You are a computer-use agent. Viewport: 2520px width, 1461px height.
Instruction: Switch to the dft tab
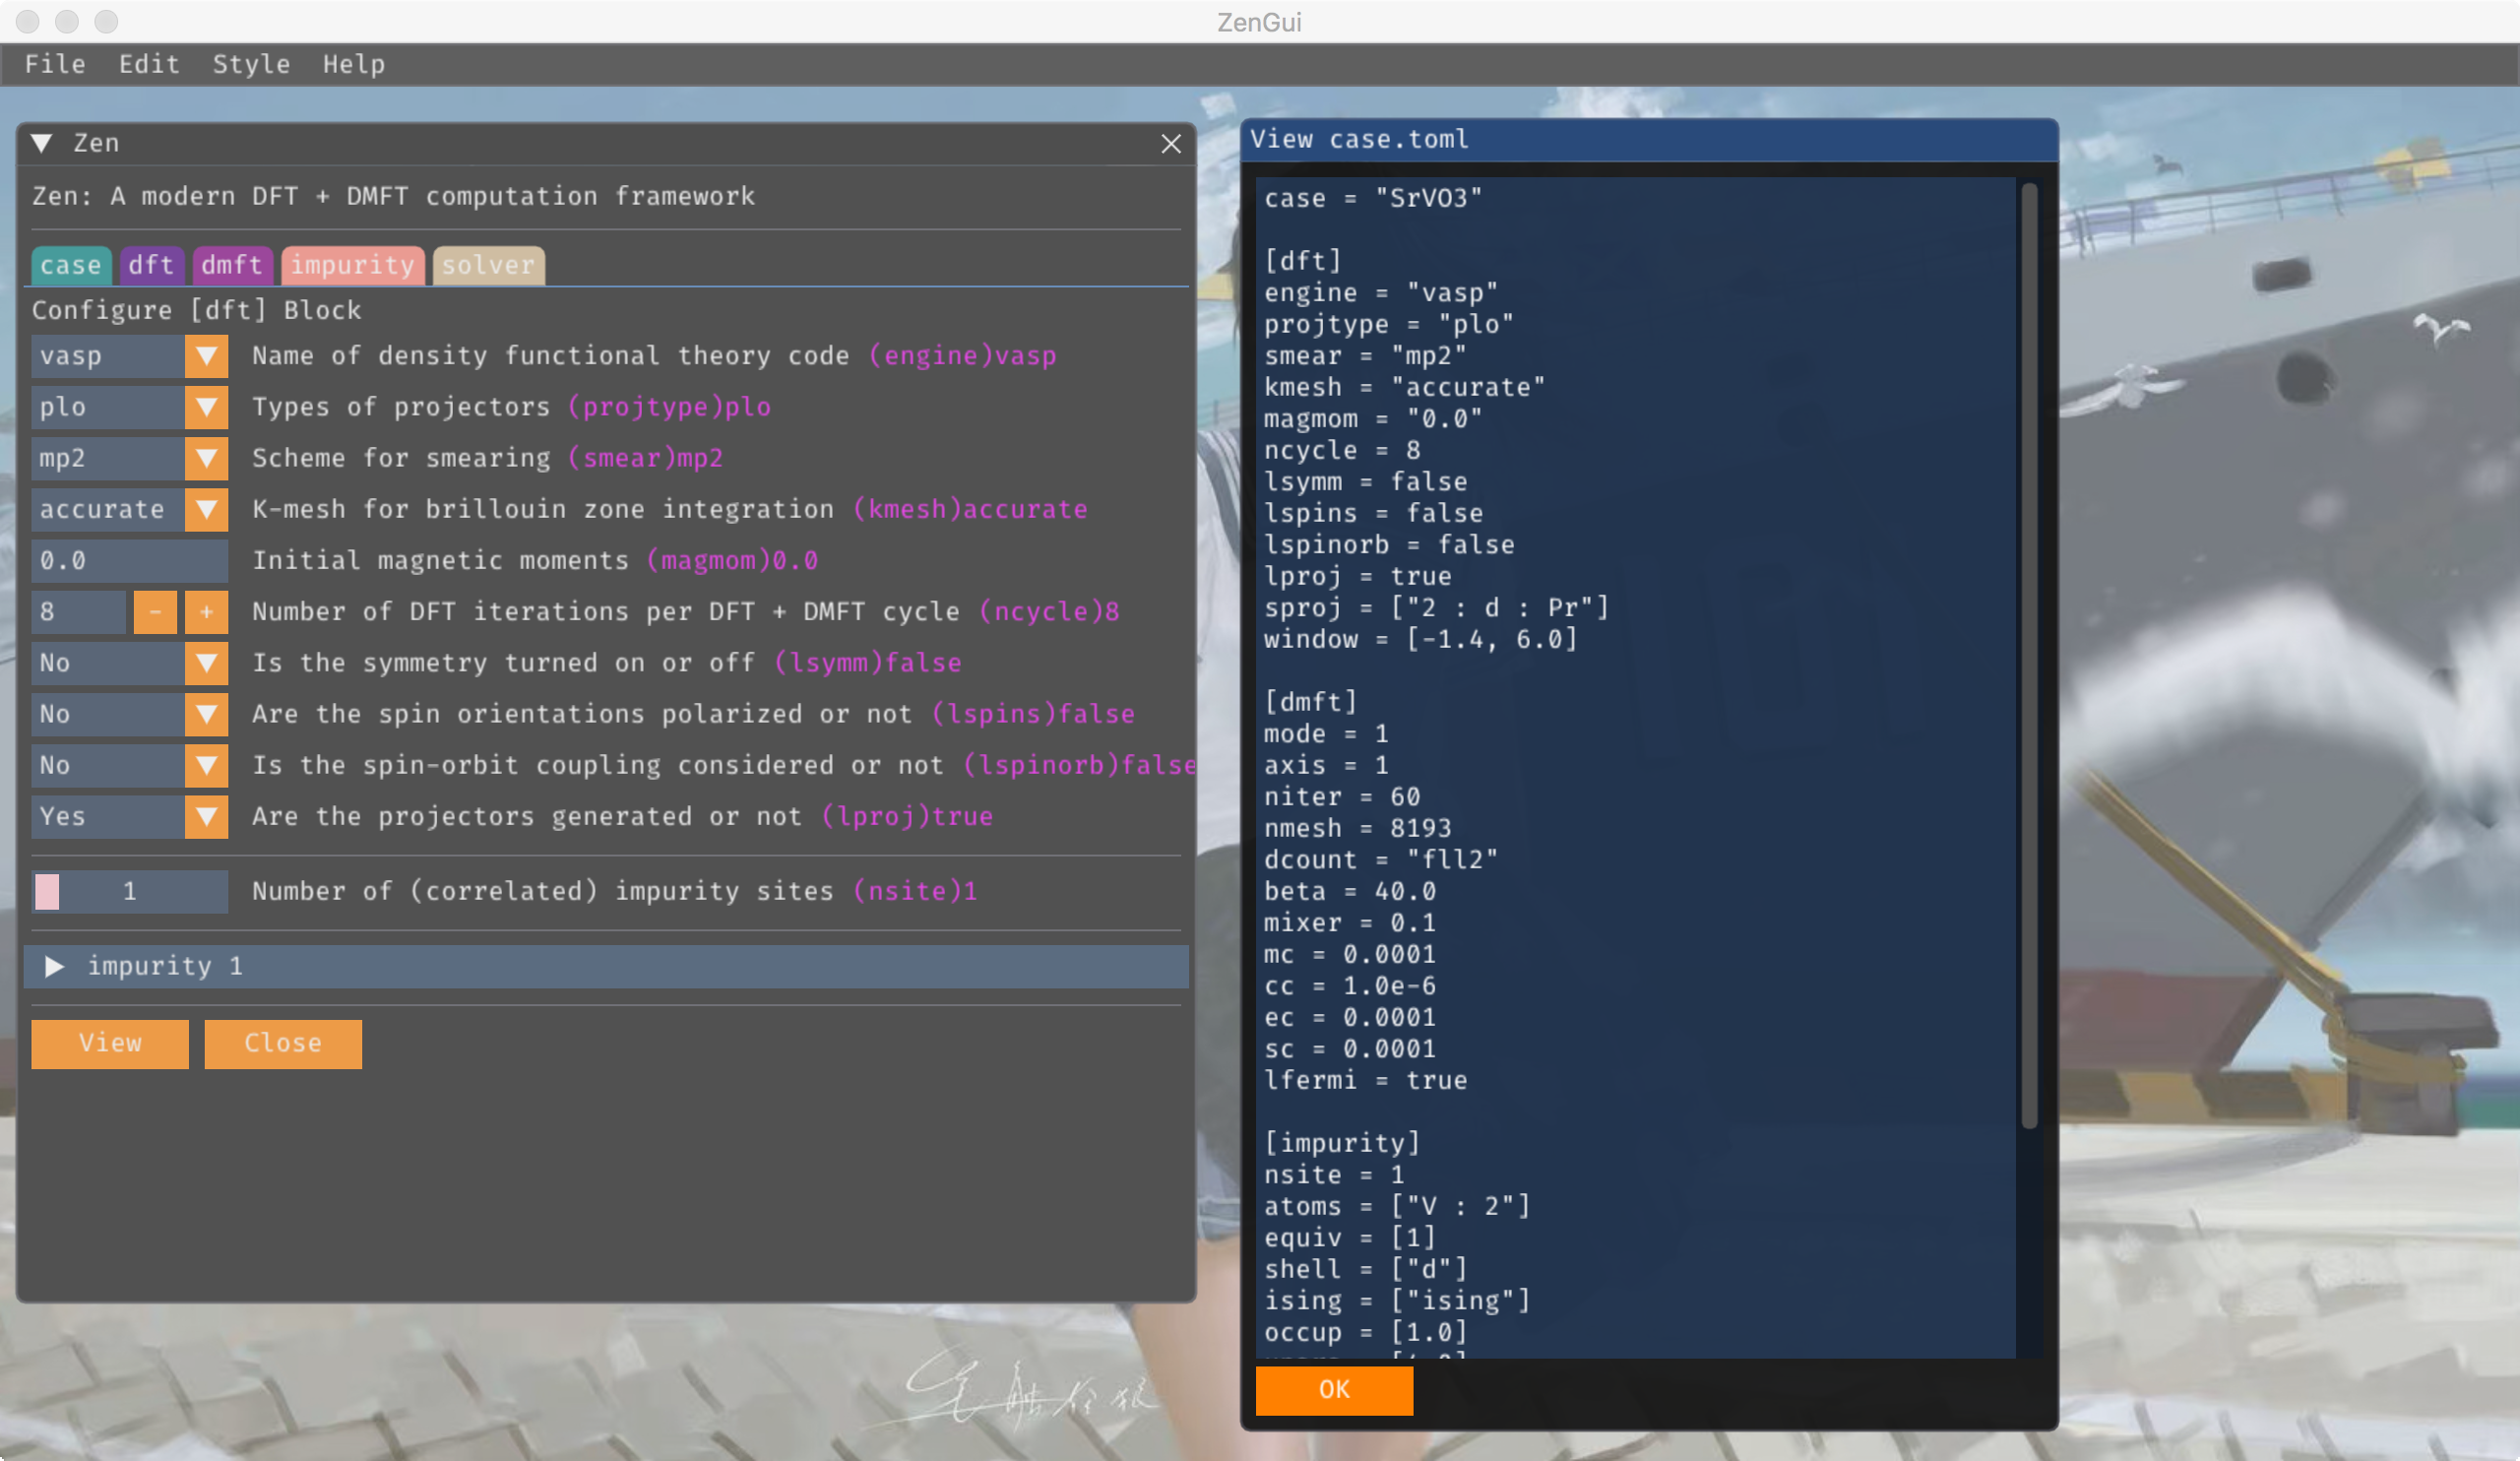pyautogui.click(x=151, y=265)
